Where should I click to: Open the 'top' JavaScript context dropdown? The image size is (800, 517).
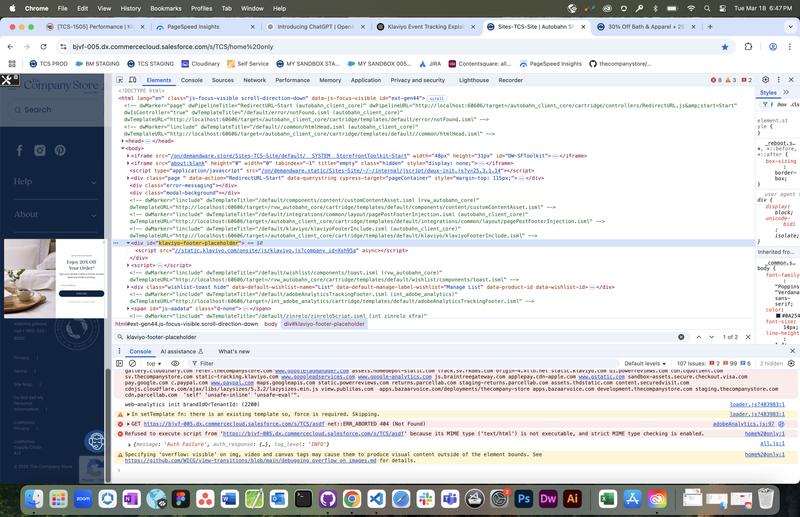click(154, 363)
